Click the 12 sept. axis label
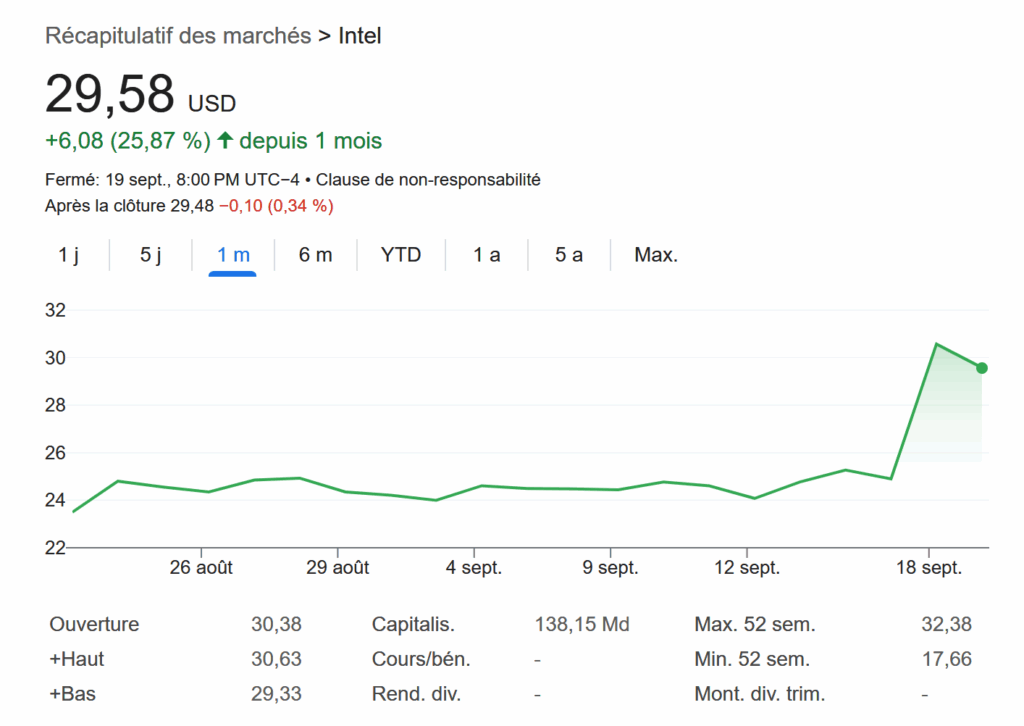 (x=747, y=567)
